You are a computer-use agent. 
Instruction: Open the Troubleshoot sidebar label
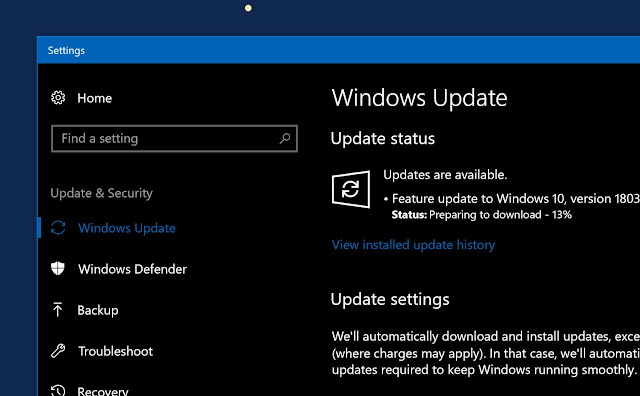pyautogui.click(x=116, y=351)
